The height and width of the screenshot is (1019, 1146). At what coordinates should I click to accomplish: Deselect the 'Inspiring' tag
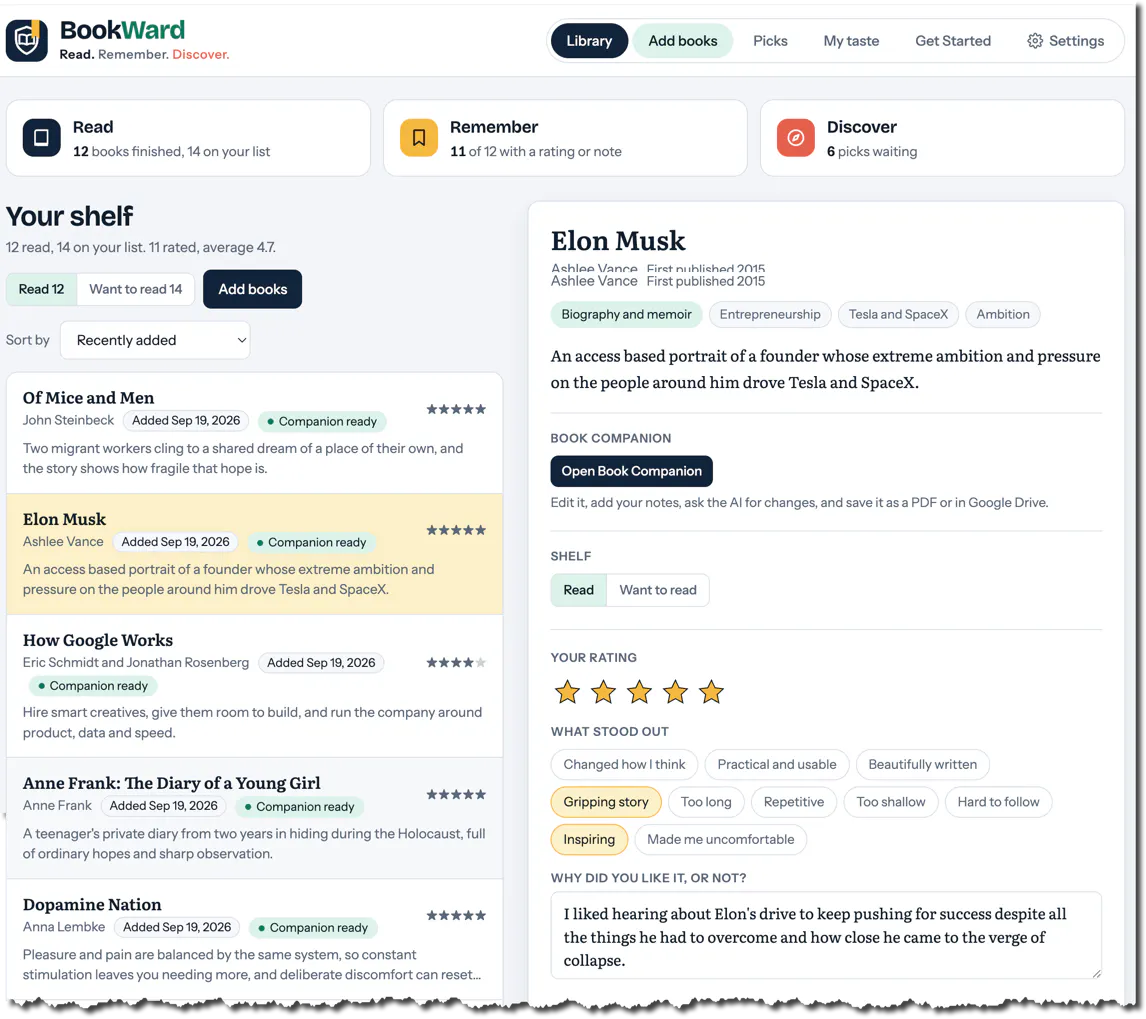[x=589, y=839]
